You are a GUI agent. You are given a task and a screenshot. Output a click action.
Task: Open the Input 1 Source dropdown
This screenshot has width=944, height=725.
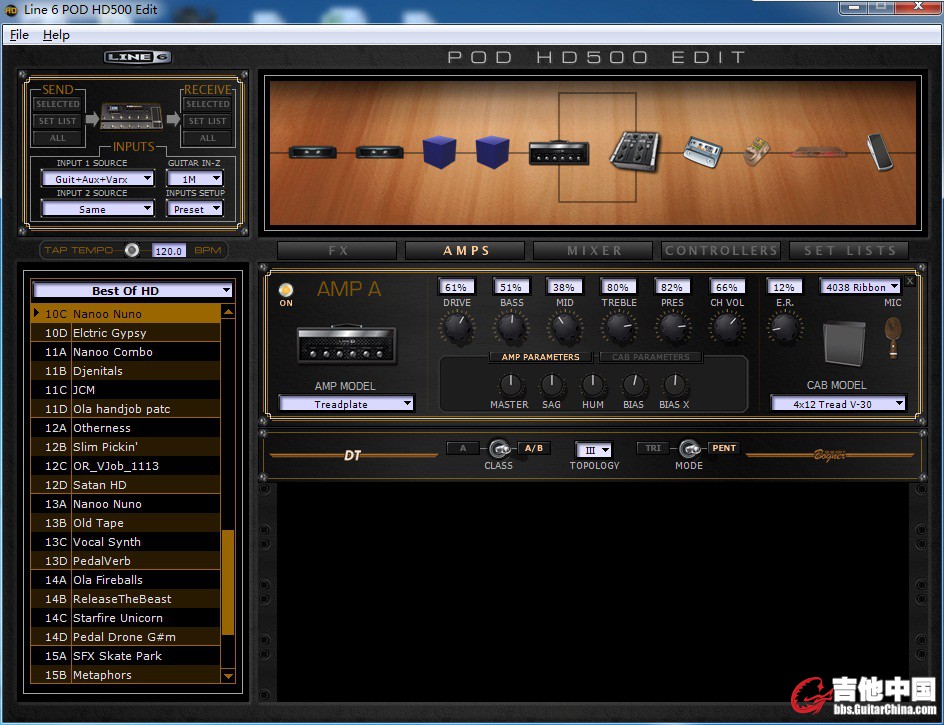pos(98,179)
